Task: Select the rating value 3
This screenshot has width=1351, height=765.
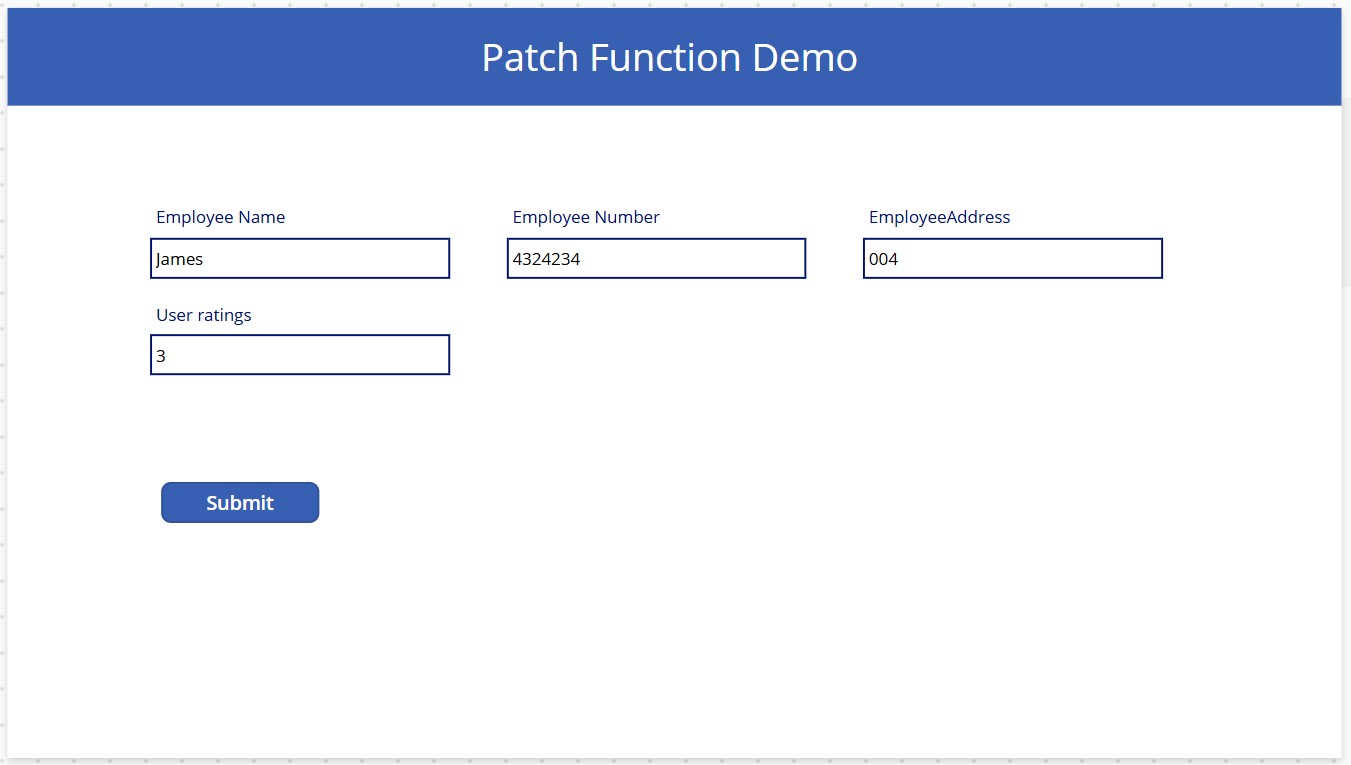Action: (x=160, y=354)
